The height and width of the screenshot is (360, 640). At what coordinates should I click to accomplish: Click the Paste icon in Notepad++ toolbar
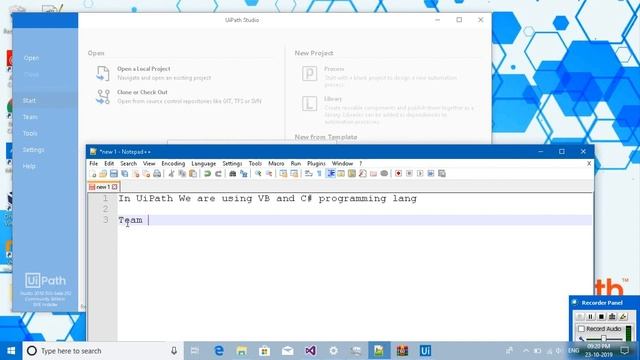tap(193, 174)
